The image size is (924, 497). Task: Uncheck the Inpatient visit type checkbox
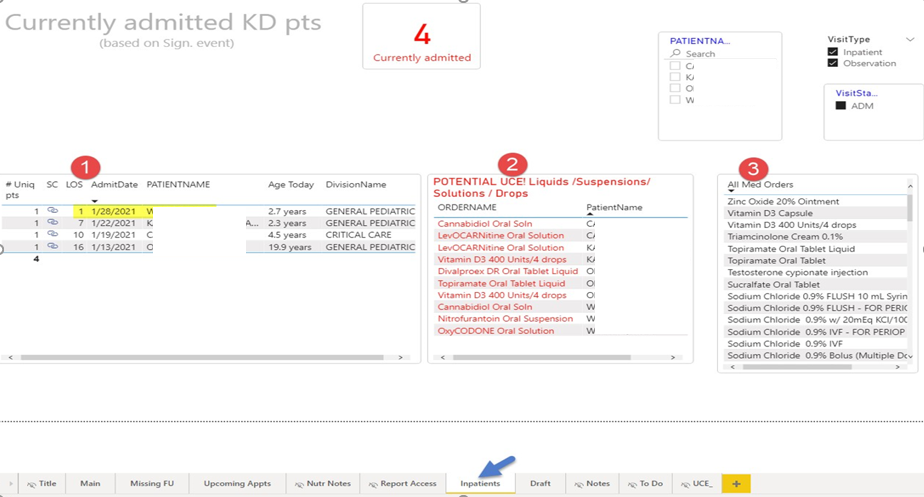coord(833,52)
